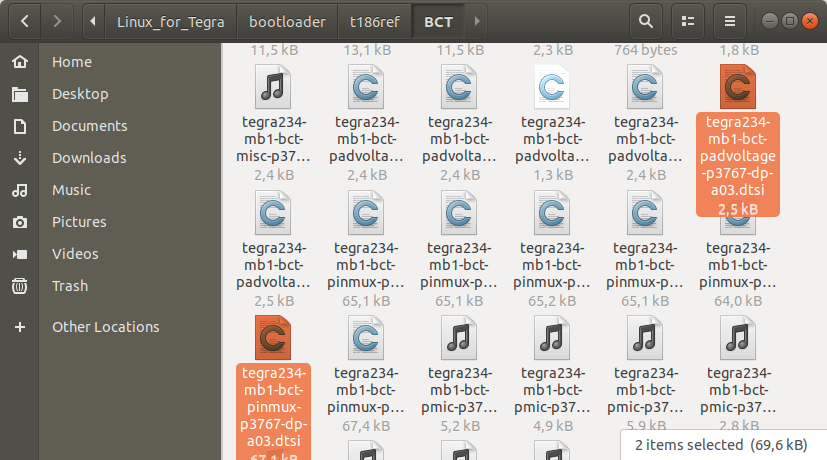The image size is (827, 460).
Task: Open the bootloader path segment
Action: pyautogui.click(x=287, y=22)
